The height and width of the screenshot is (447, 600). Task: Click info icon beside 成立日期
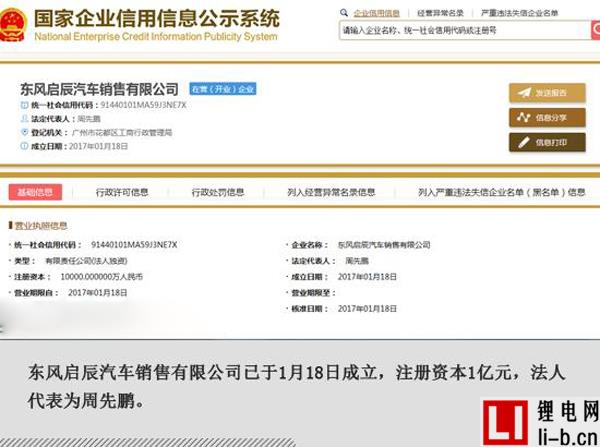[24, 146]
